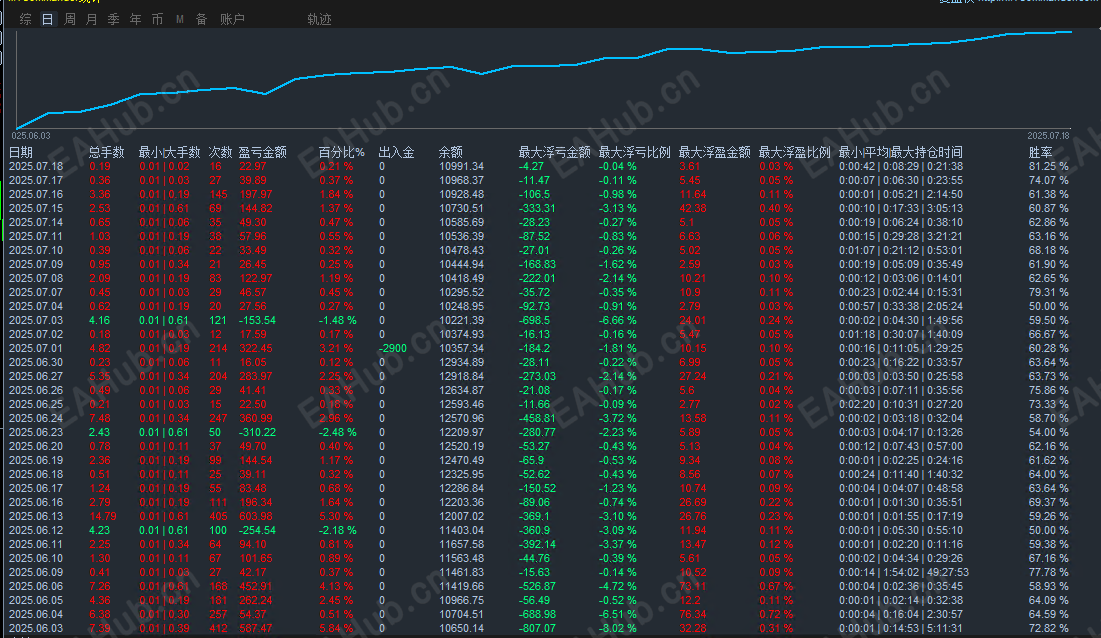Open the 备 notes tab
The width and height of the screenshot is (1101, 638).
tap(202, 19)
